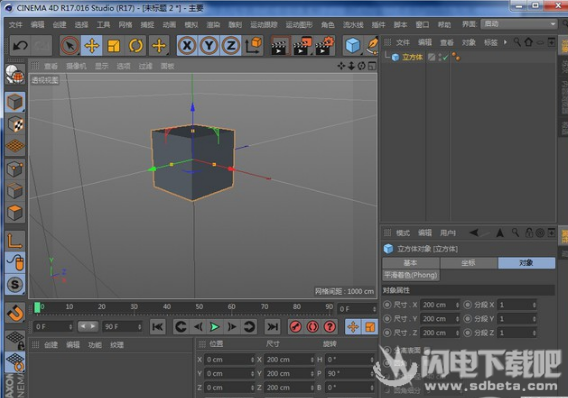Toggle the Z axis lock

[231, 46]
